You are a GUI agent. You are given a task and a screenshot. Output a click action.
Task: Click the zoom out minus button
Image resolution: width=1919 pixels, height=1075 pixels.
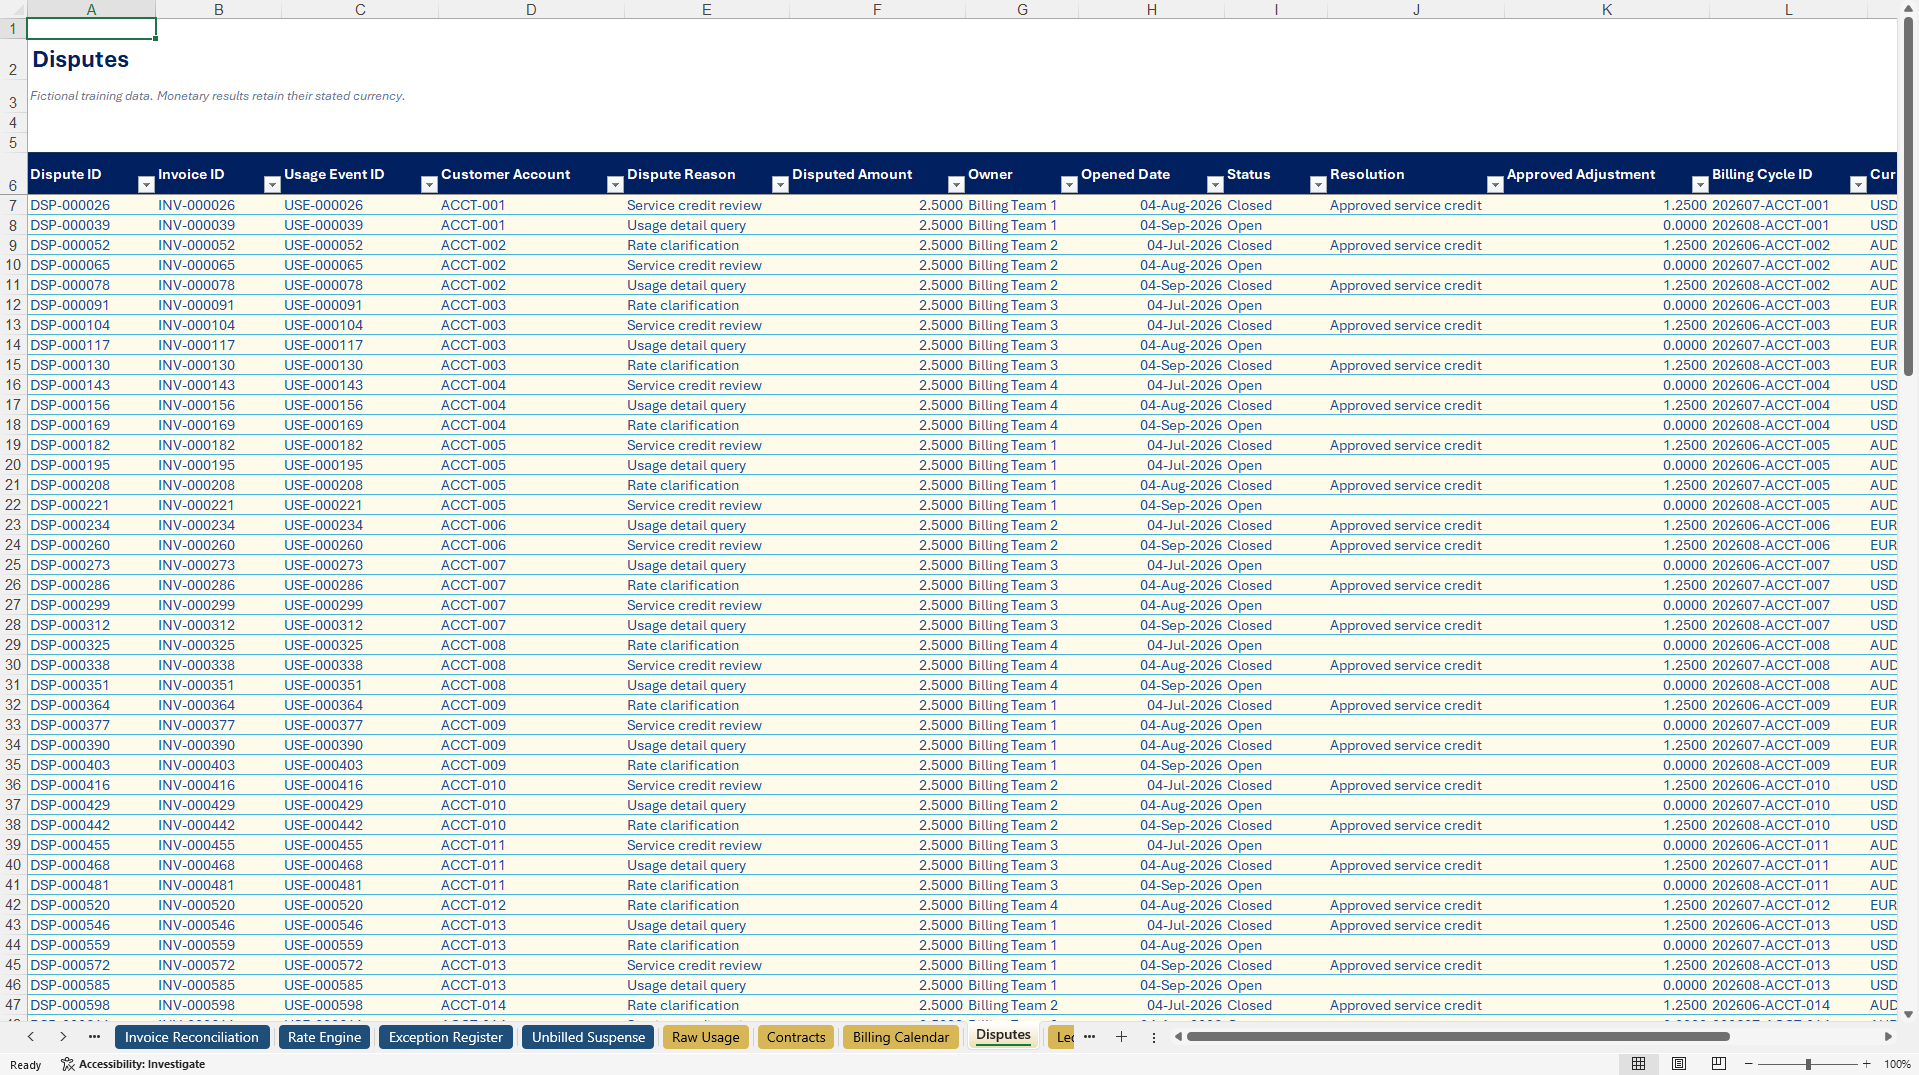point(1749,1064)
